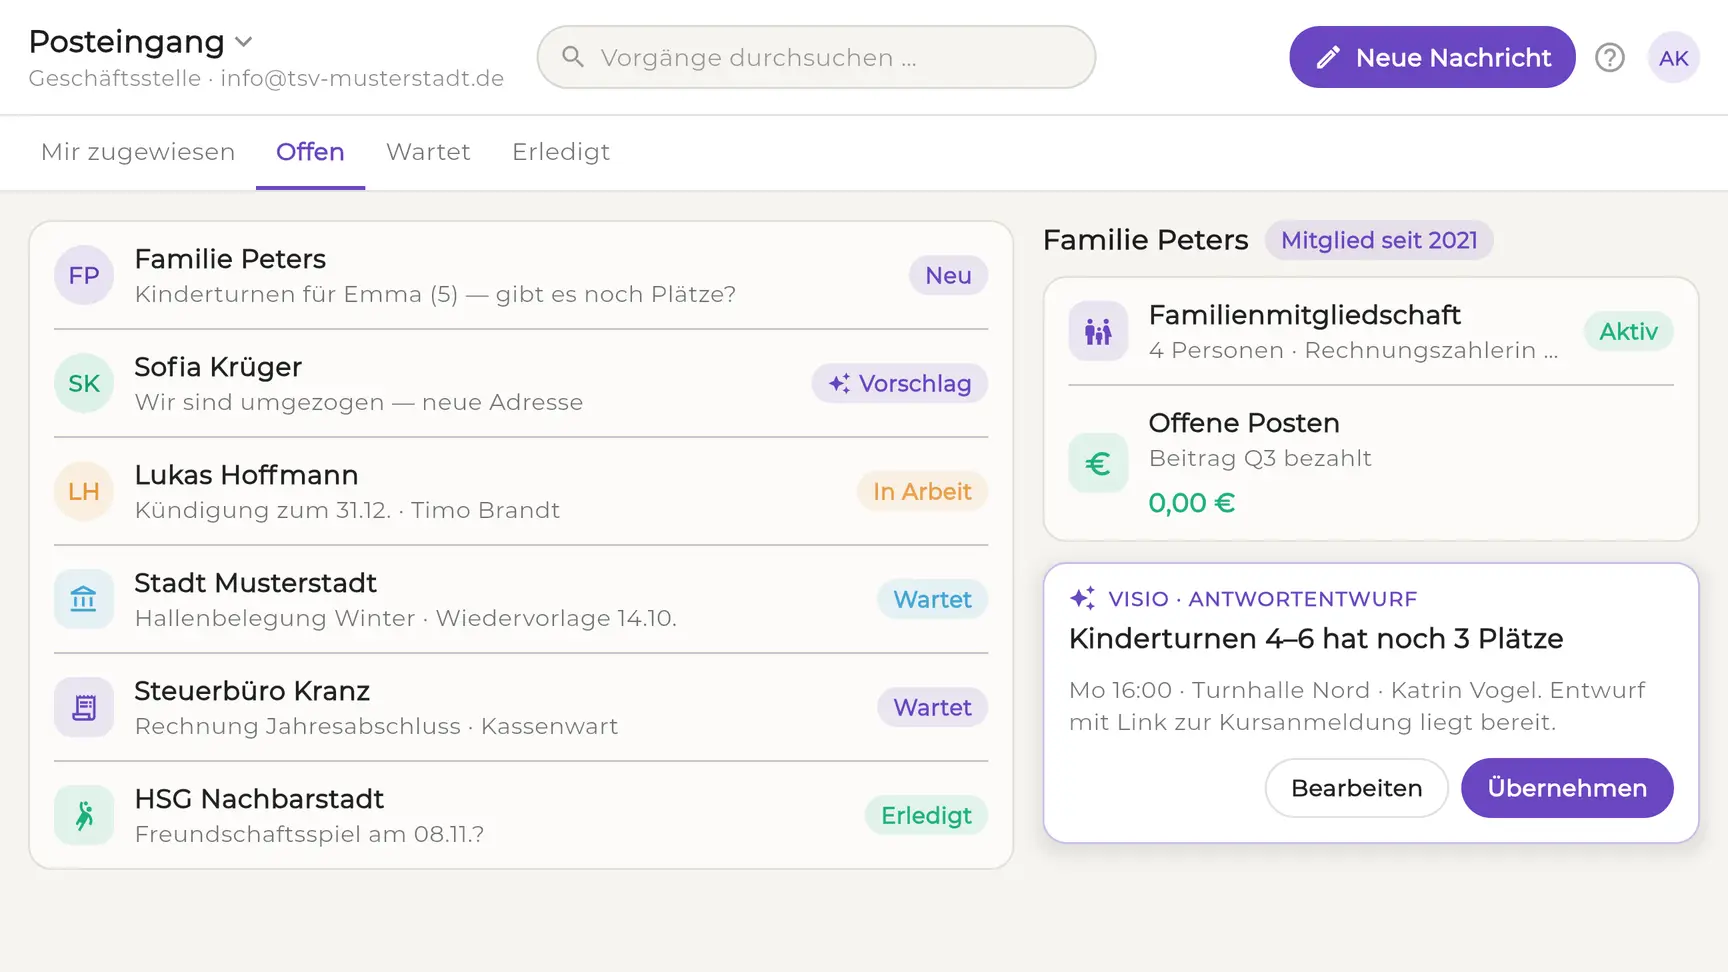
Task: Select the Offen tab
Action: (x=310, y=152)
